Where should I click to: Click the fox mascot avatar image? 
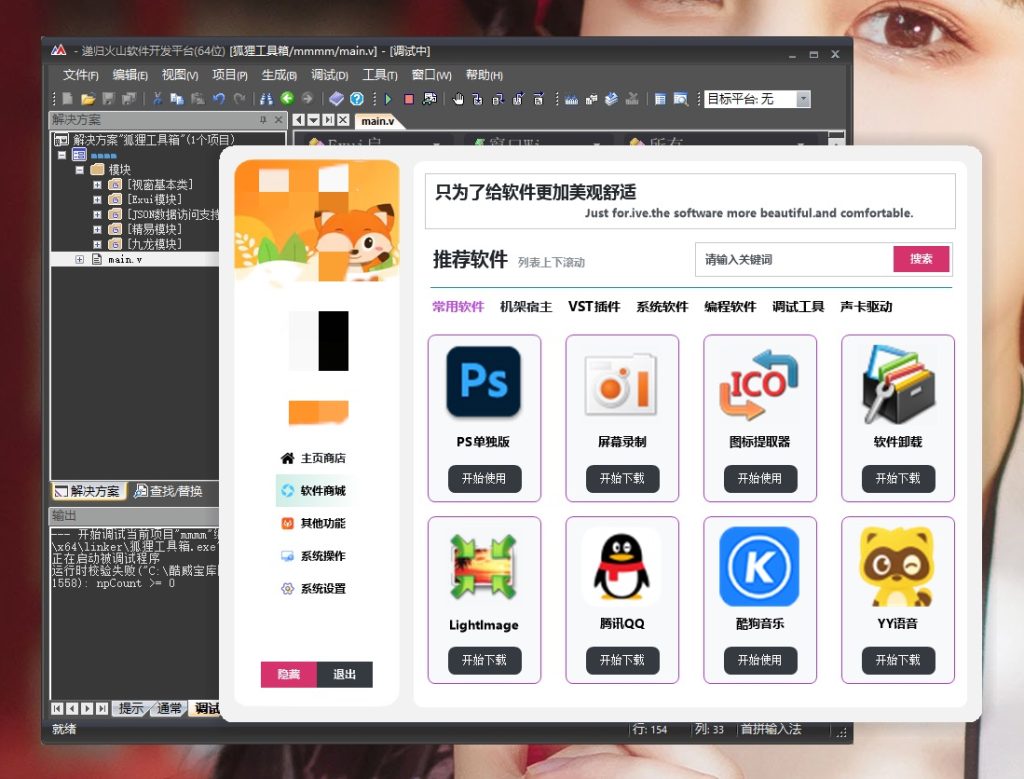click(317, 221)
